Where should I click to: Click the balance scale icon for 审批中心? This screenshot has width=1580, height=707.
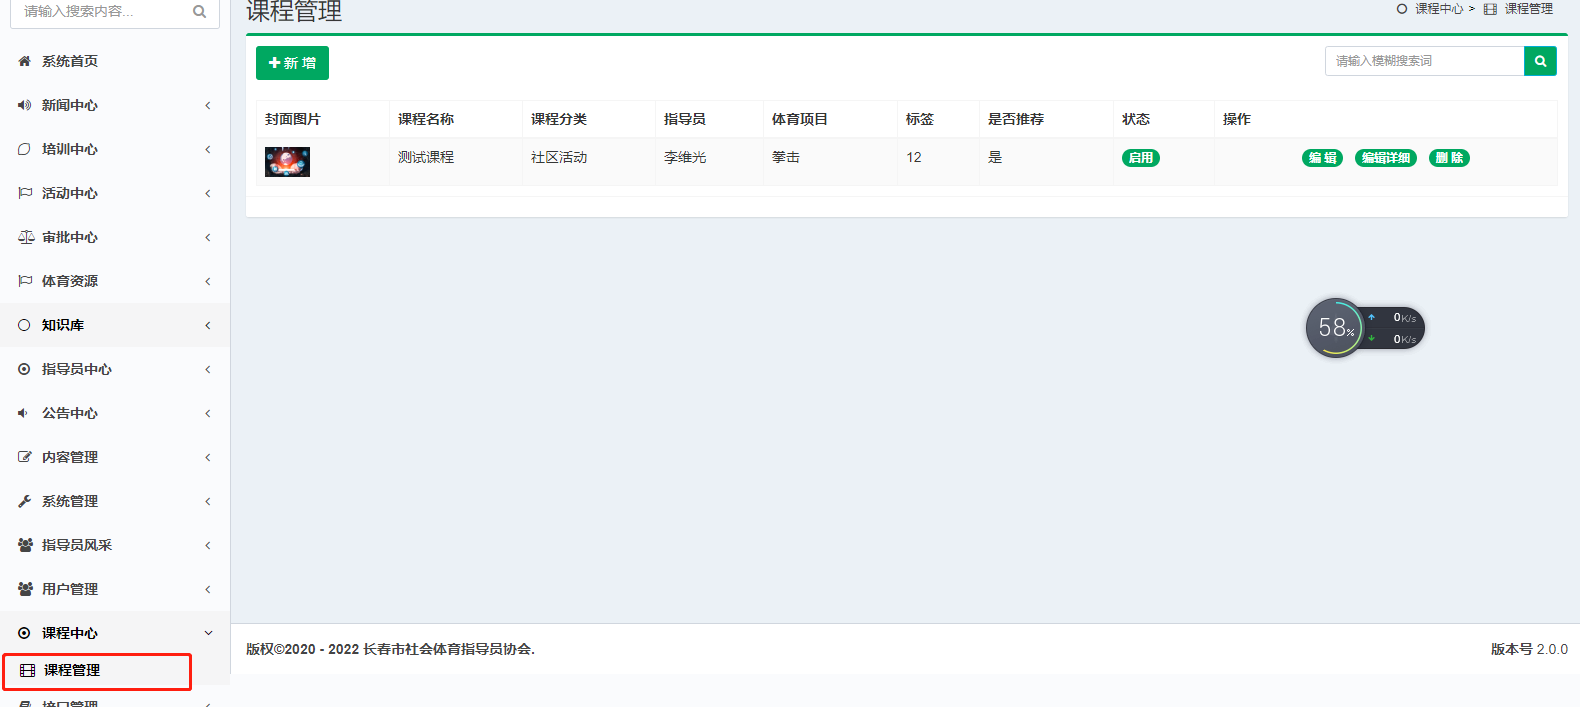click(x=26, y=237)
